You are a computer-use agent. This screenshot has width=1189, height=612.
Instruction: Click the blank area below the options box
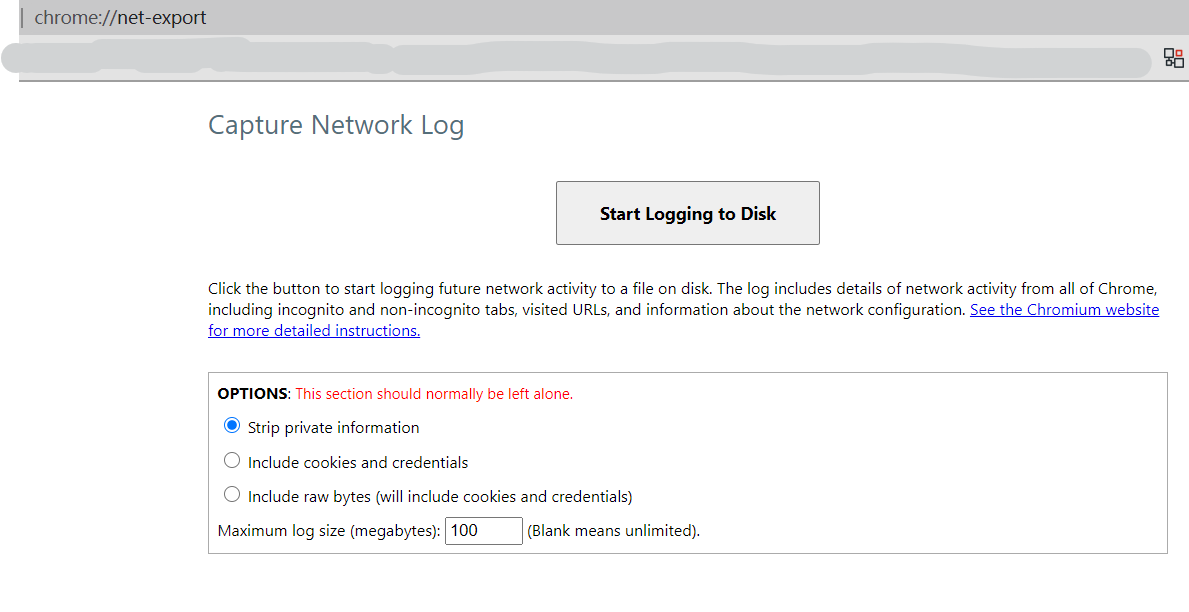[687, 582]
